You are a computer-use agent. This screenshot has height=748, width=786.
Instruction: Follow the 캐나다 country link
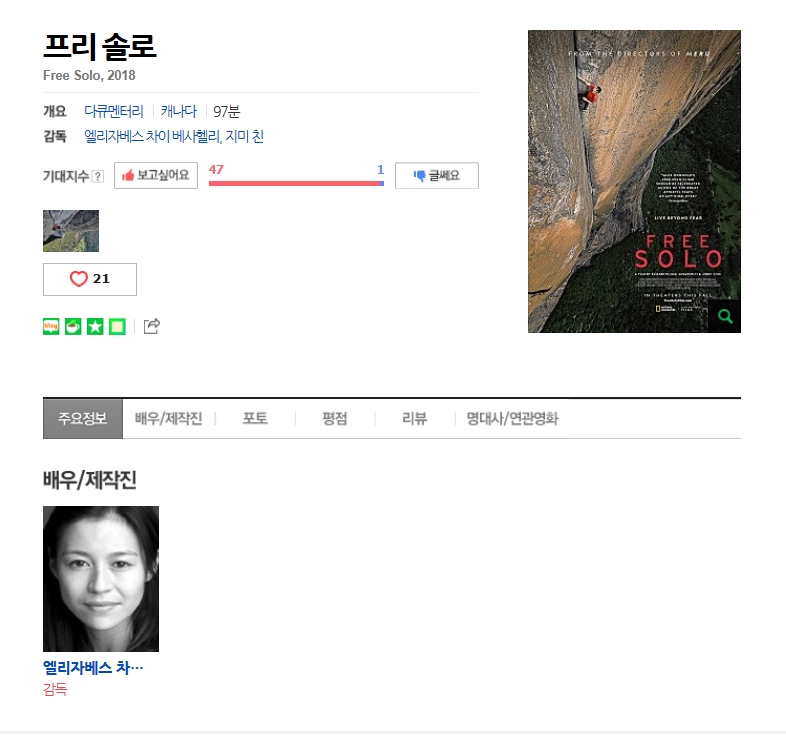click(178, 111)
